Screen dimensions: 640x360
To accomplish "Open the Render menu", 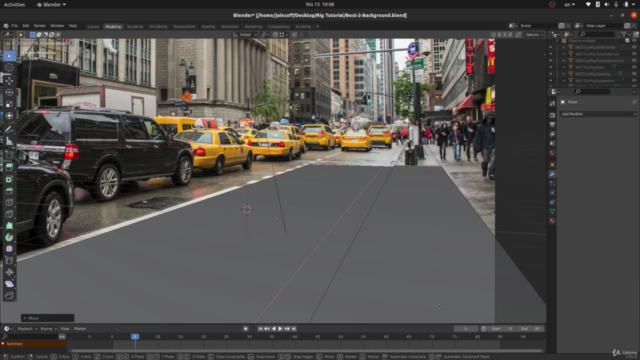I will coord(40,26).
